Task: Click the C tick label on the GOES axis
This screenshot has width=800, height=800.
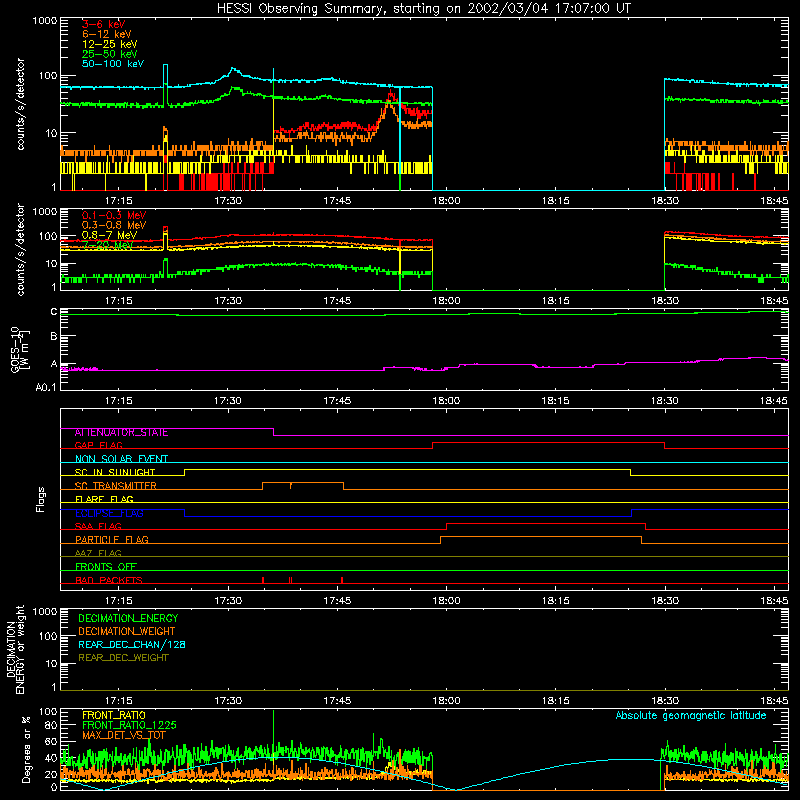Action: tap(54, 312)
